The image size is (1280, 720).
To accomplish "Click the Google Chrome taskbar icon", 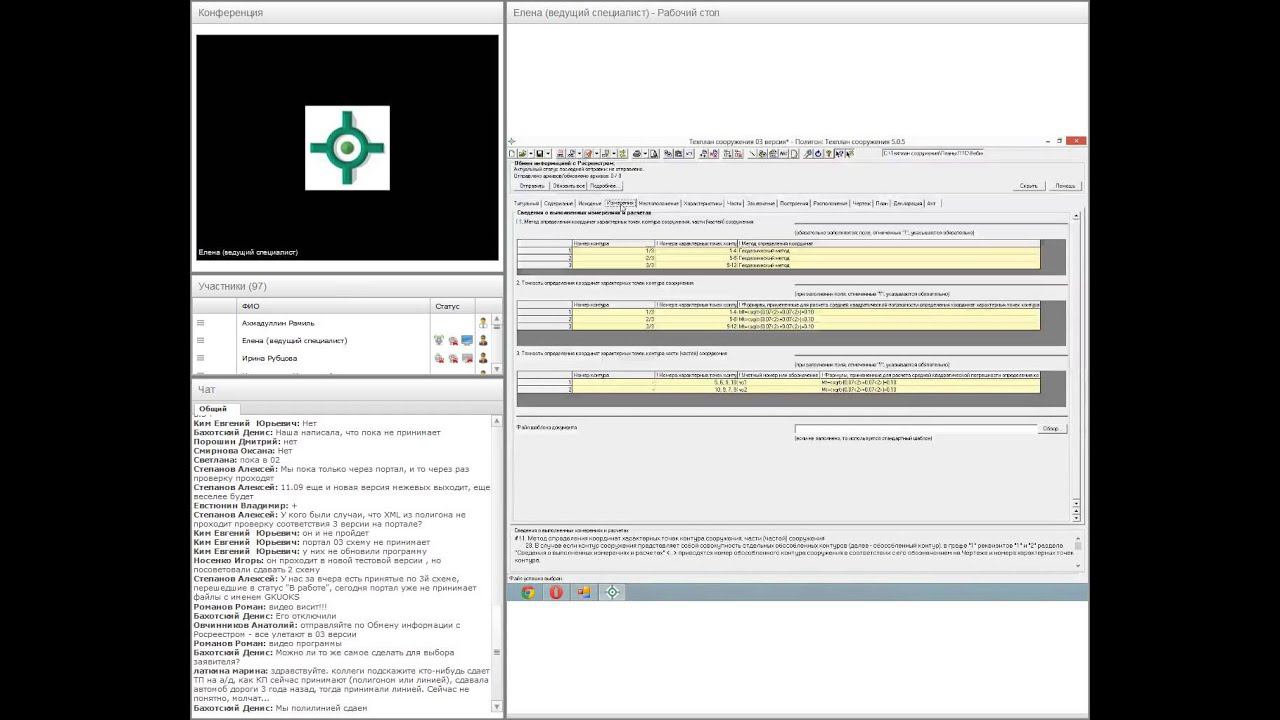I will 528,592.
